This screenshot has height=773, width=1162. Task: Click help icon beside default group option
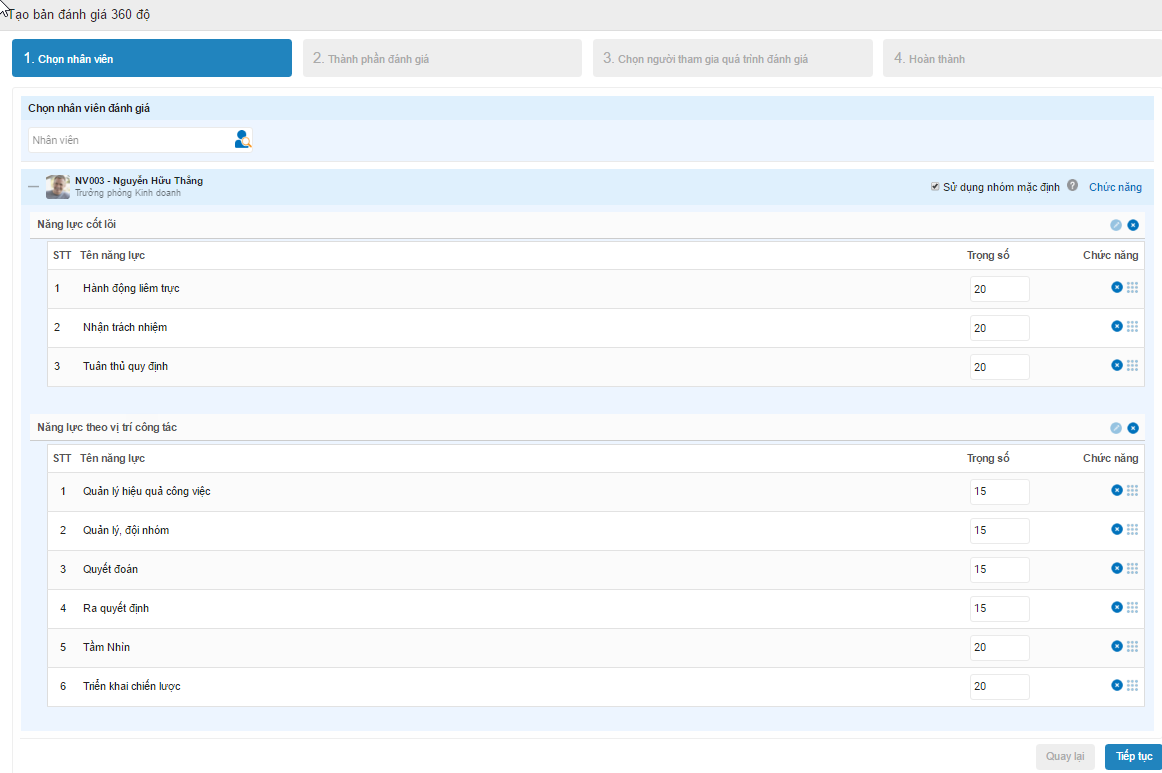click(x=1072, y=186)
